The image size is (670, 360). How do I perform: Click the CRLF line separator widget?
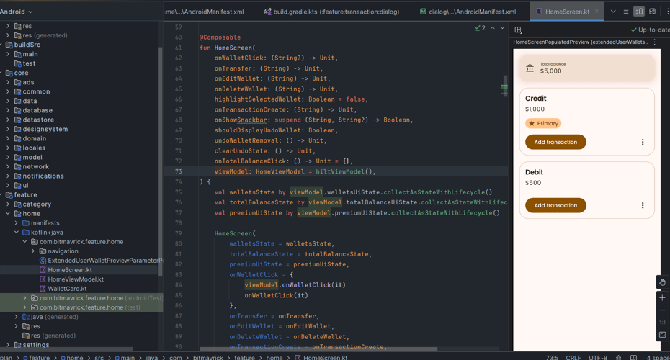[573, 357]
